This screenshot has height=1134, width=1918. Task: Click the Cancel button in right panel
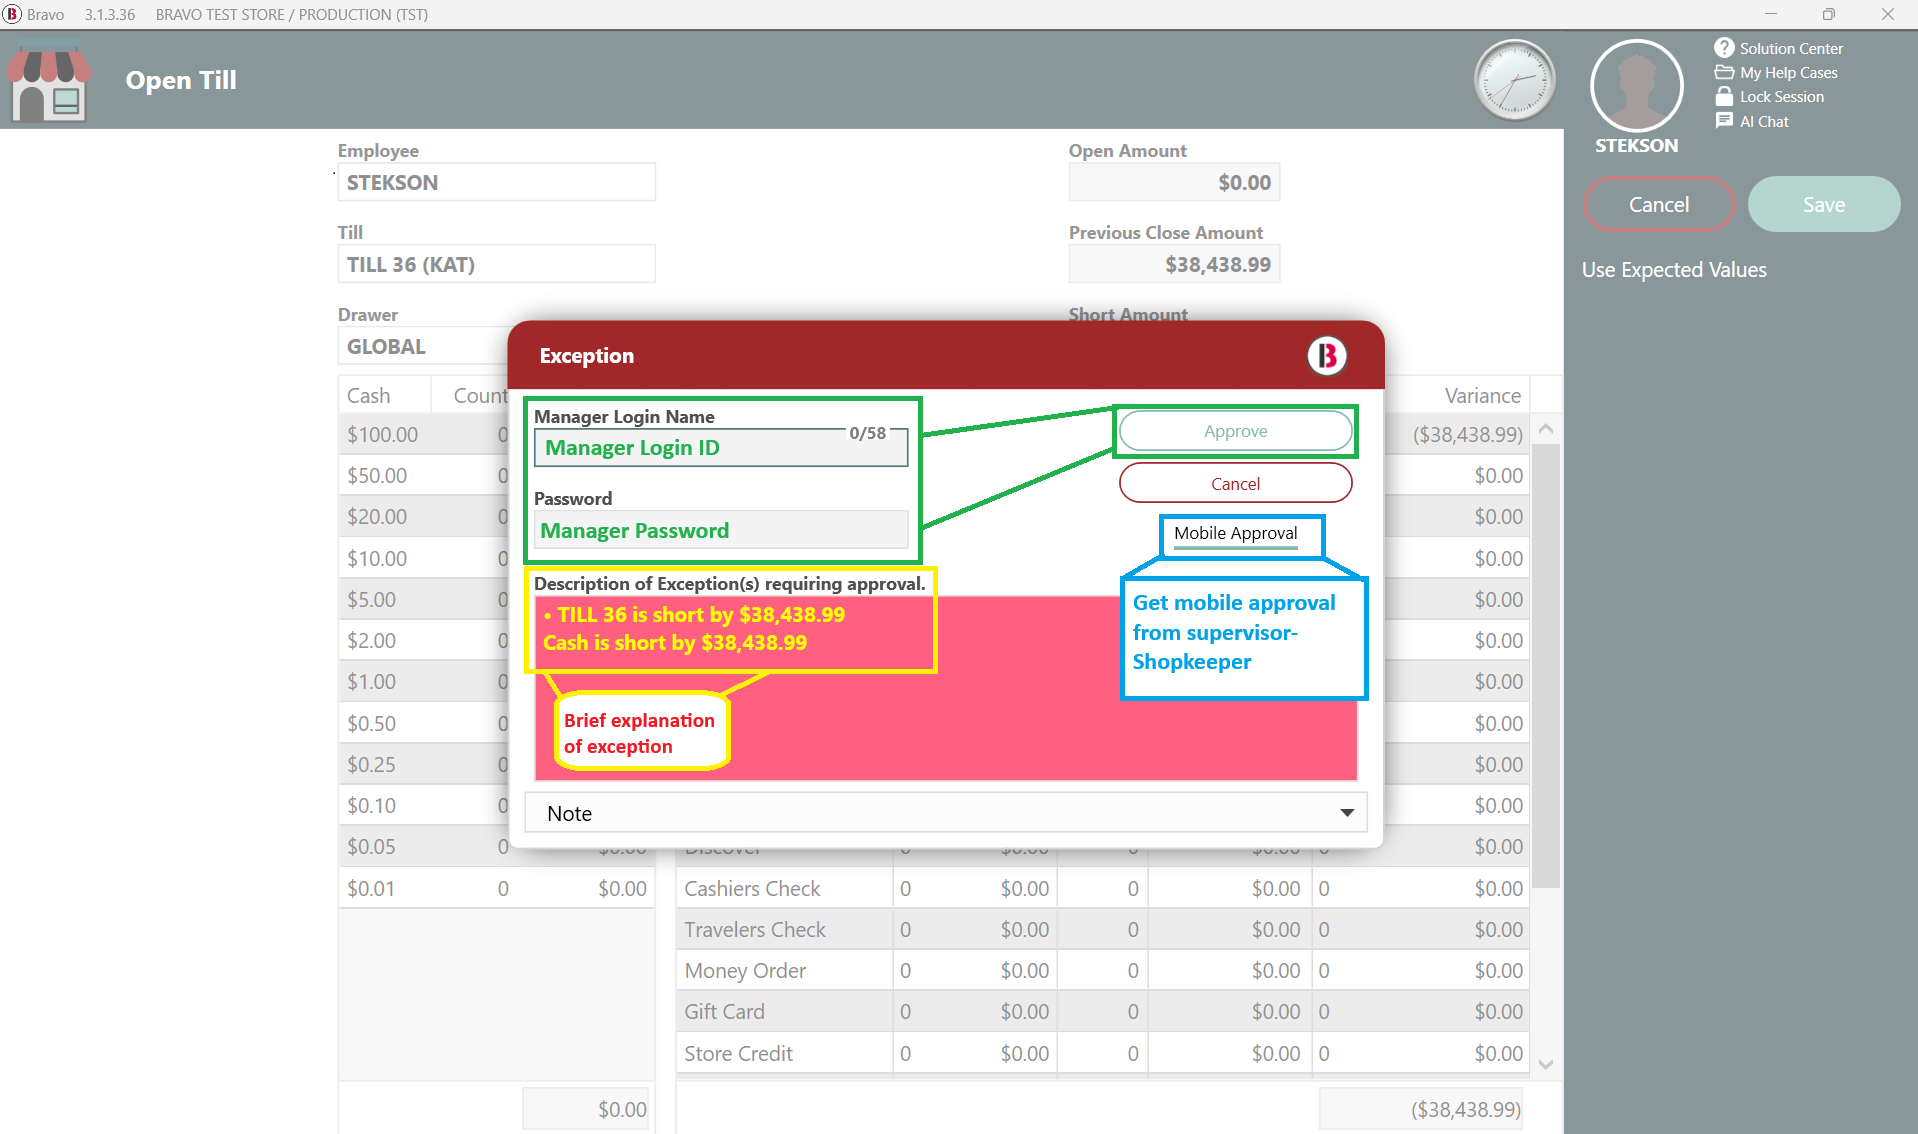1659,204
